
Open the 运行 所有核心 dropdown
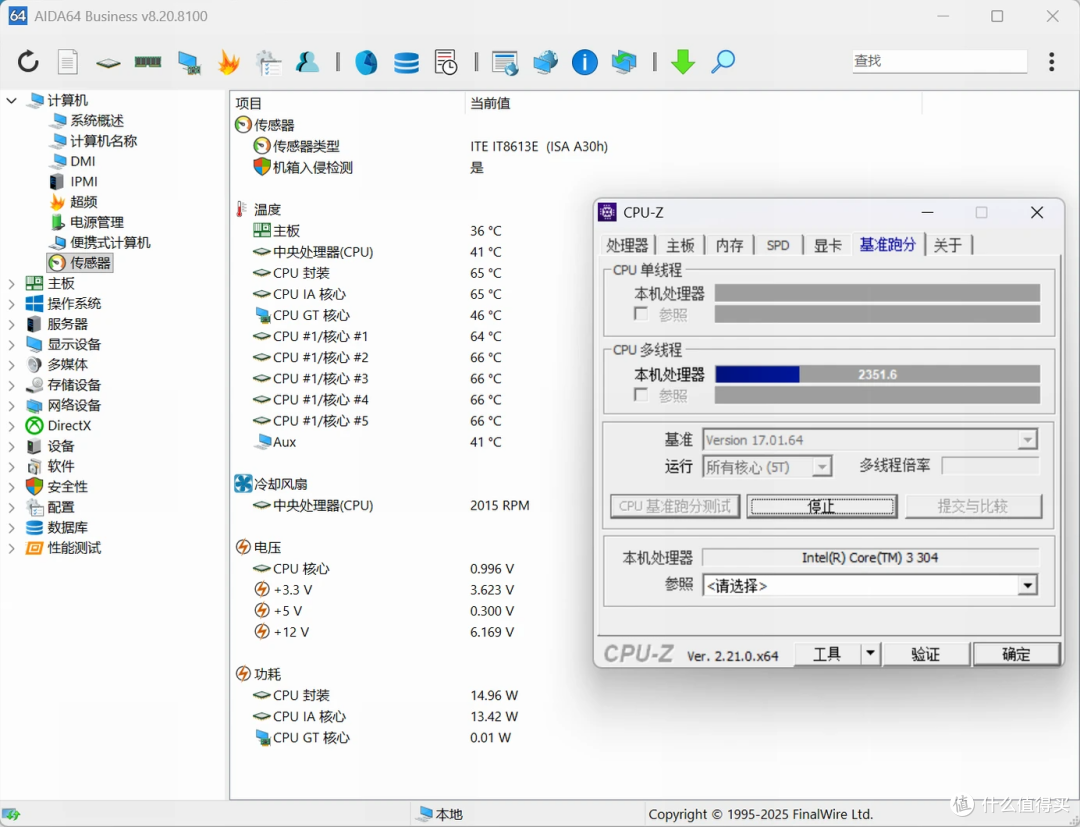821,467
